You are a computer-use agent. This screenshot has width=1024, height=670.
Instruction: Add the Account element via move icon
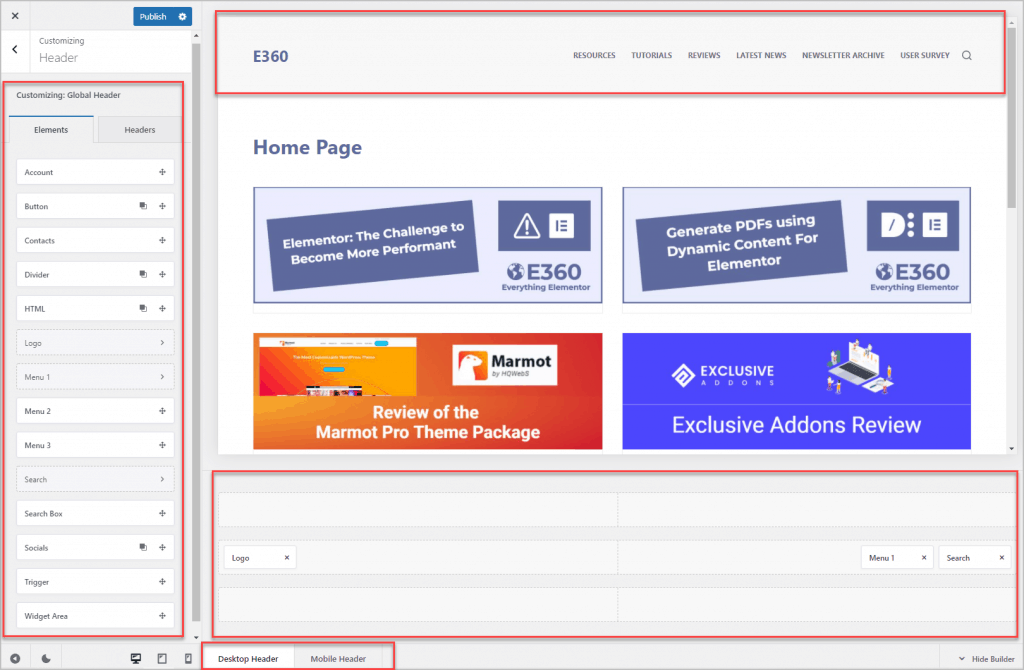[x=162, y=172]
